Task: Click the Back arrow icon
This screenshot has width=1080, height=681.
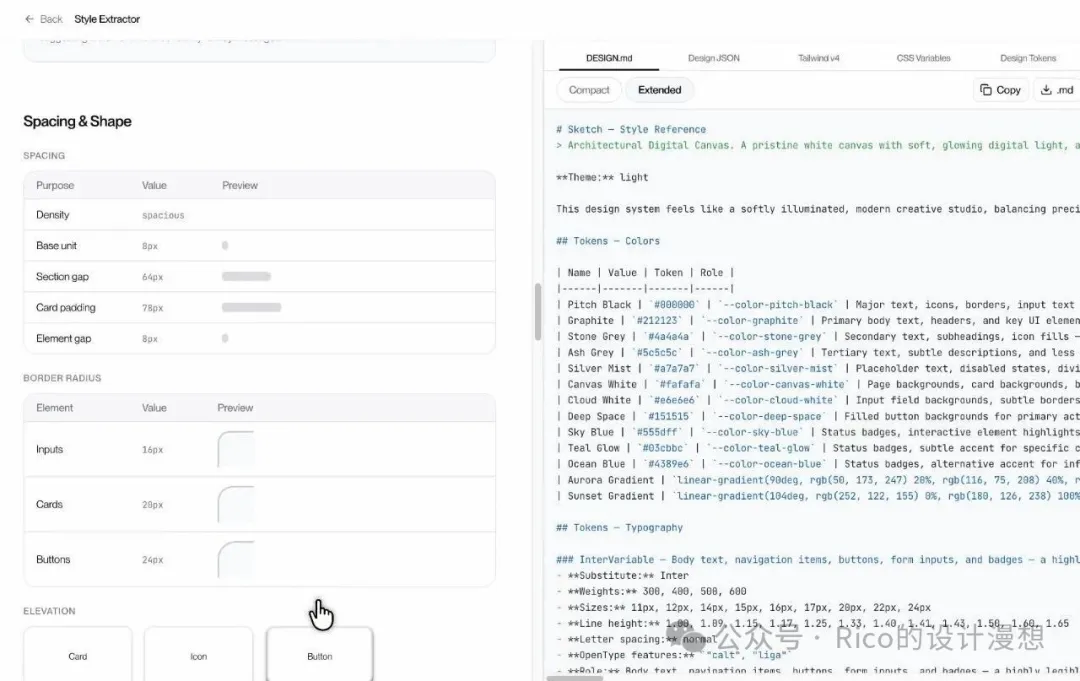Action: pyautogui.click(x=29, y=19)
